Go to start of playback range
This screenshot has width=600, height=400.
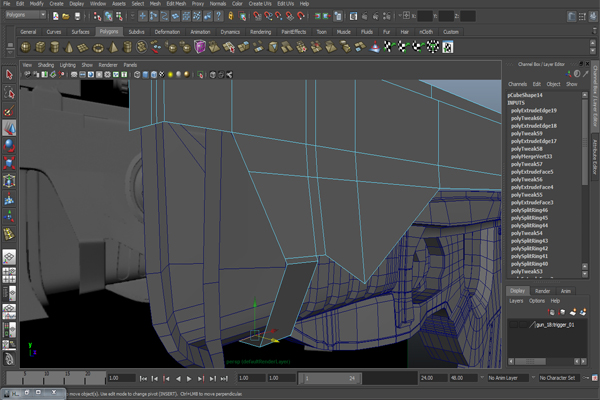(143, 379)
